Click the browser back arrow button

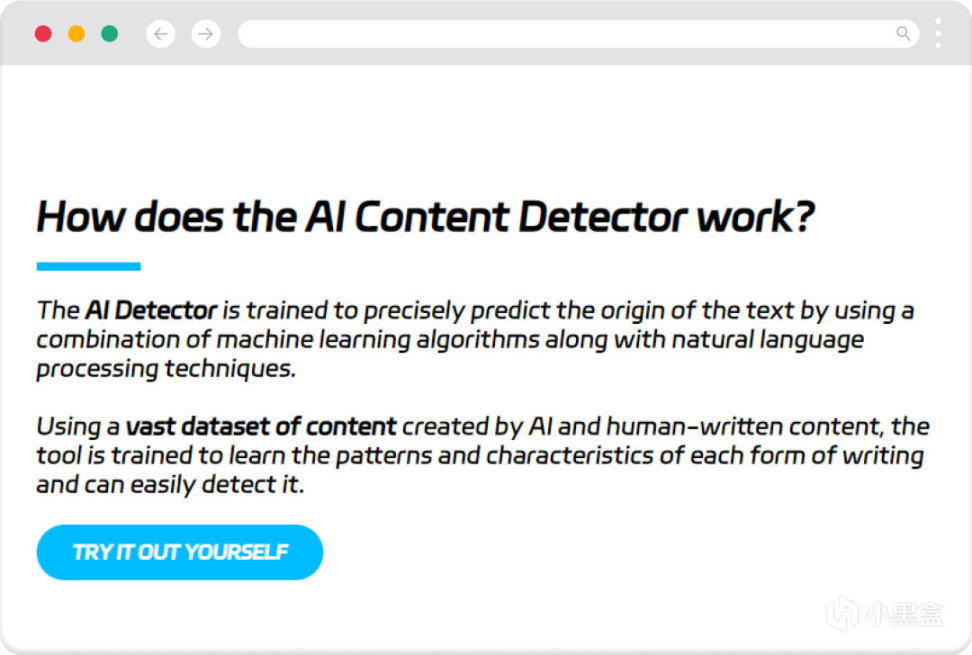point(160,34)
